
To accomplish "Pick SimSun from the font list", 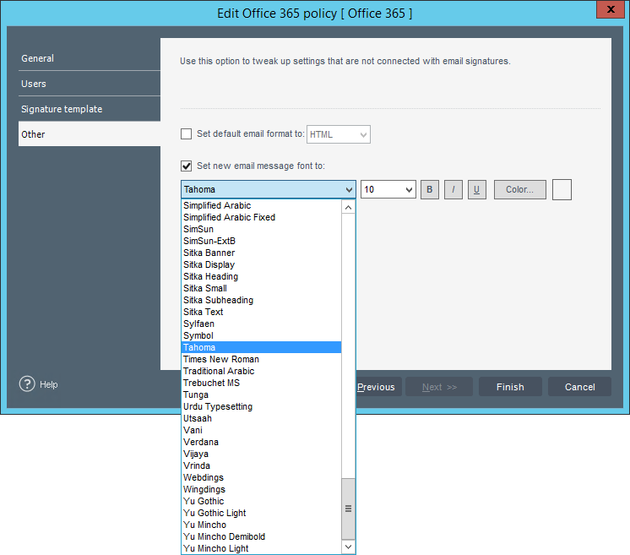I will click(261, 229).
